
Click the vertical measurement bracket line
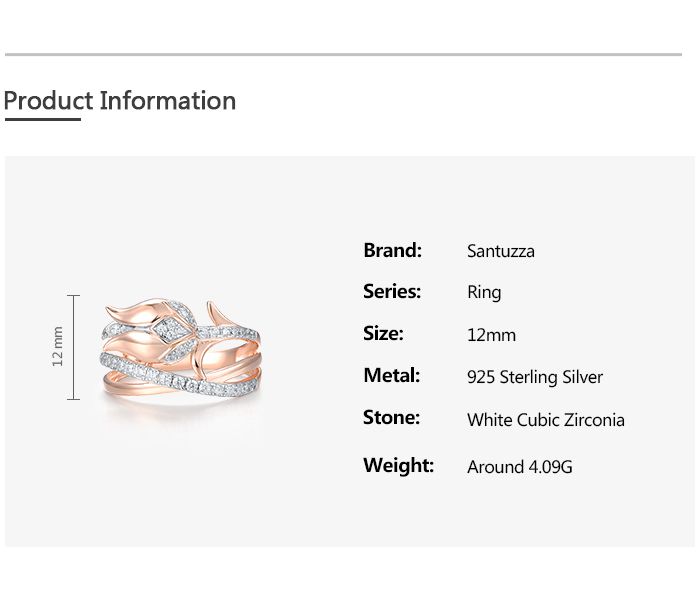(73, 347)
